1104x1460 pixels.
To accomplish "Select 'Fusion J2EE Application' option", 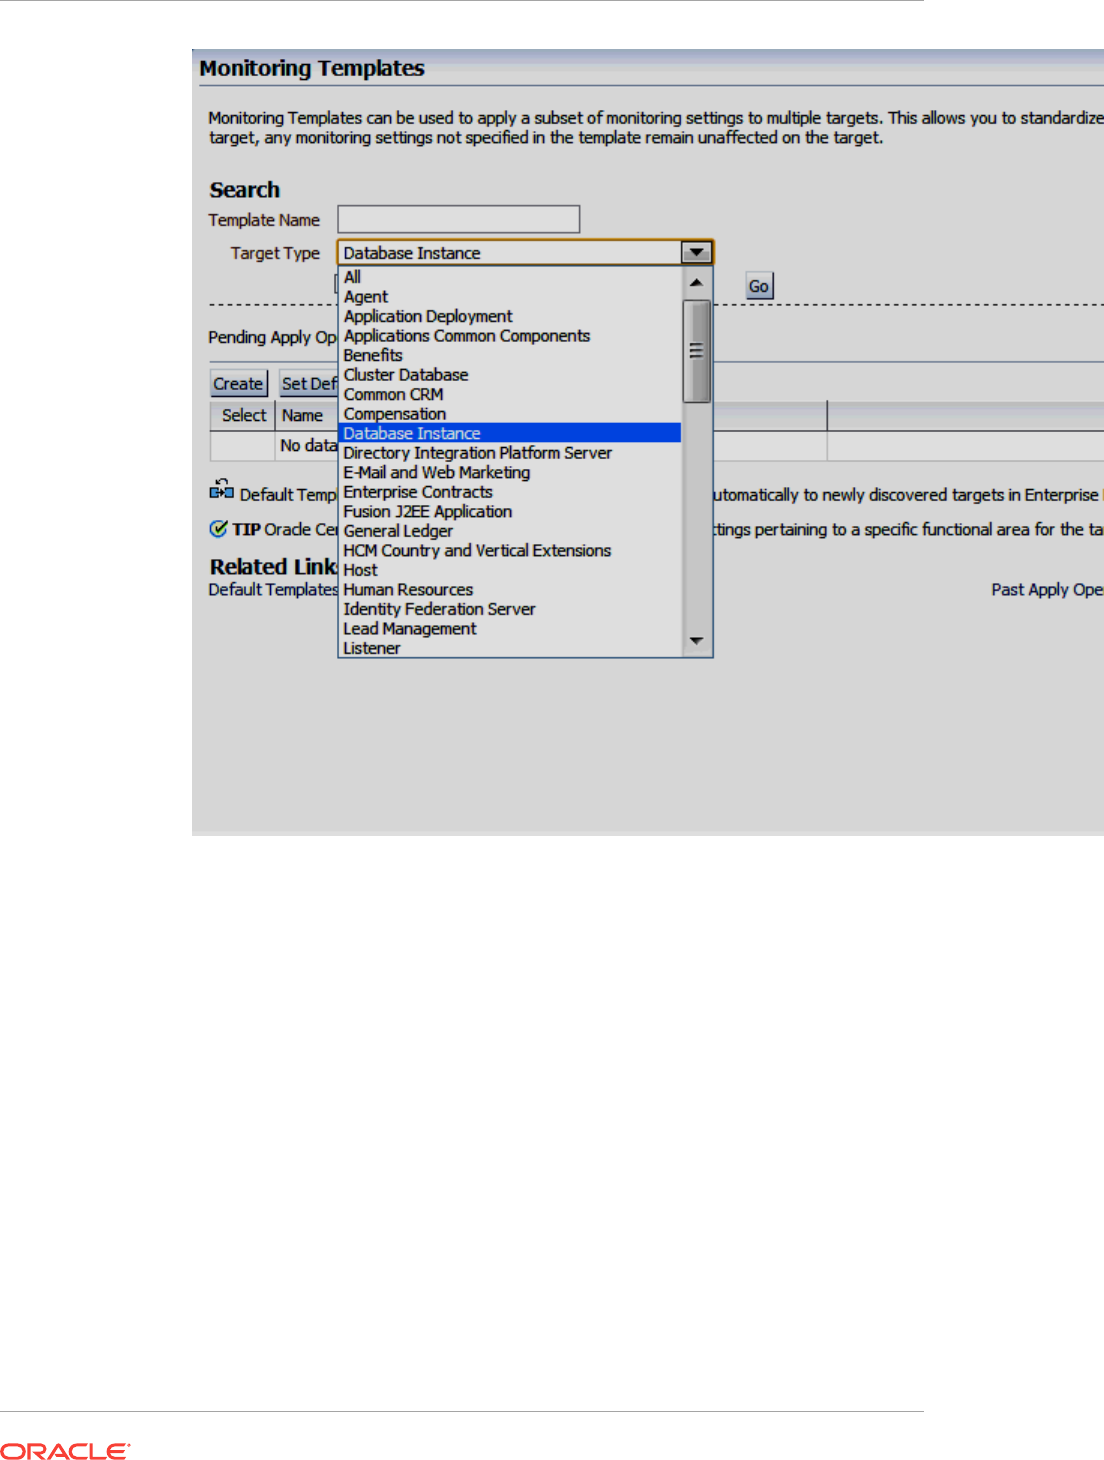I will pyautogui.click(x=510, y=511).
